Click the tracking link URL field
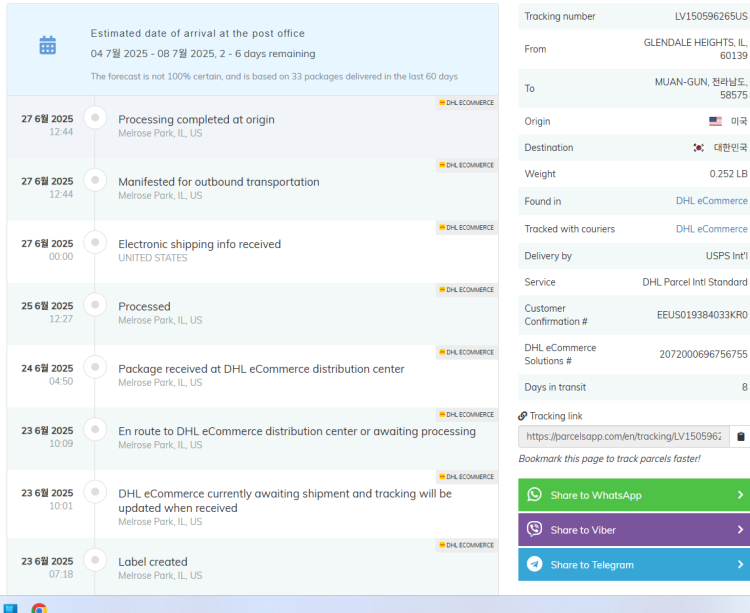750x613 pixels. [x=624, y=437]
